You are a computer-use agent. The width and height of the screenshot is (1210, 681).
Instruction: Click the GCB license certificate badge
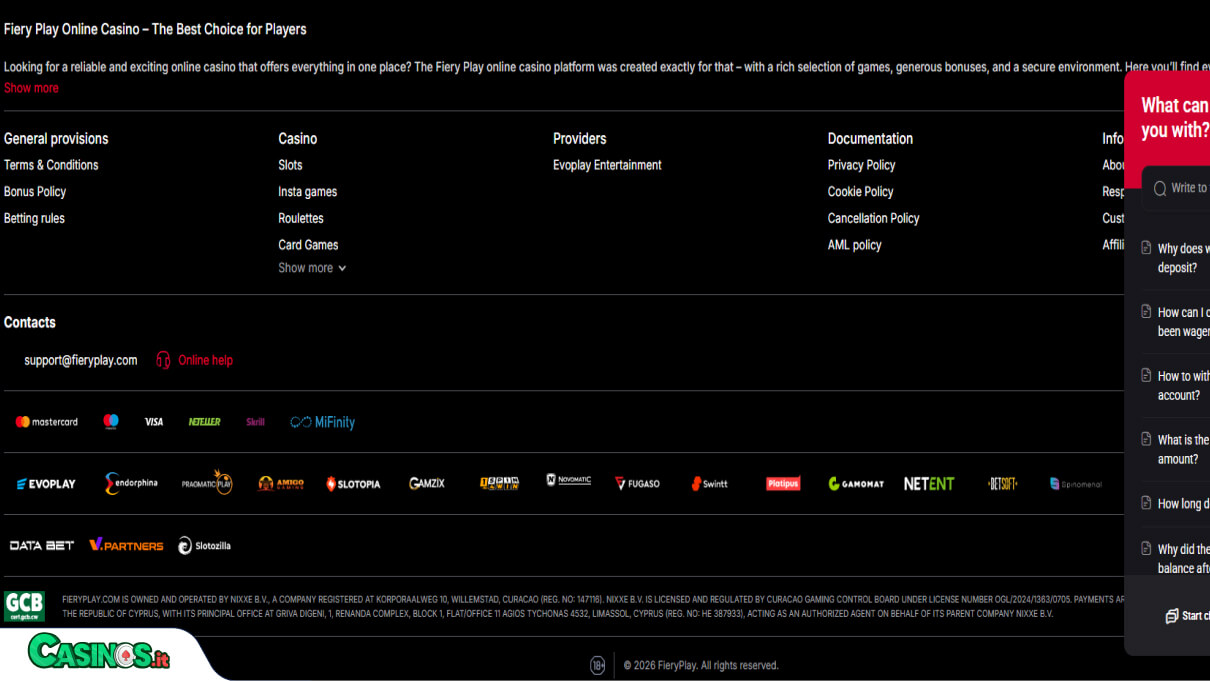(24, 606)
